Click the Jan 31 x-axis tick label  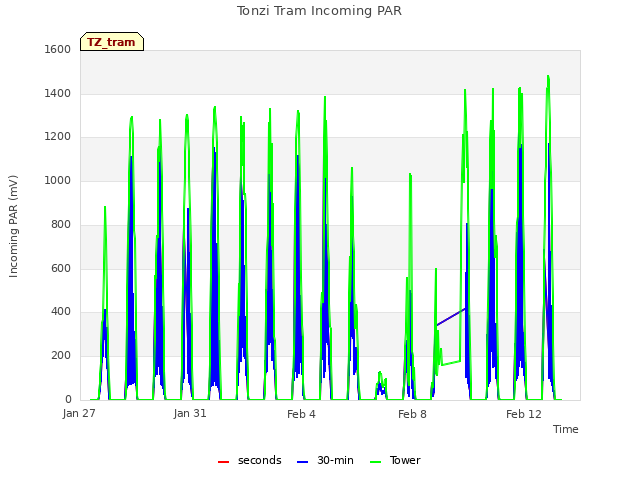click(190, 413)
